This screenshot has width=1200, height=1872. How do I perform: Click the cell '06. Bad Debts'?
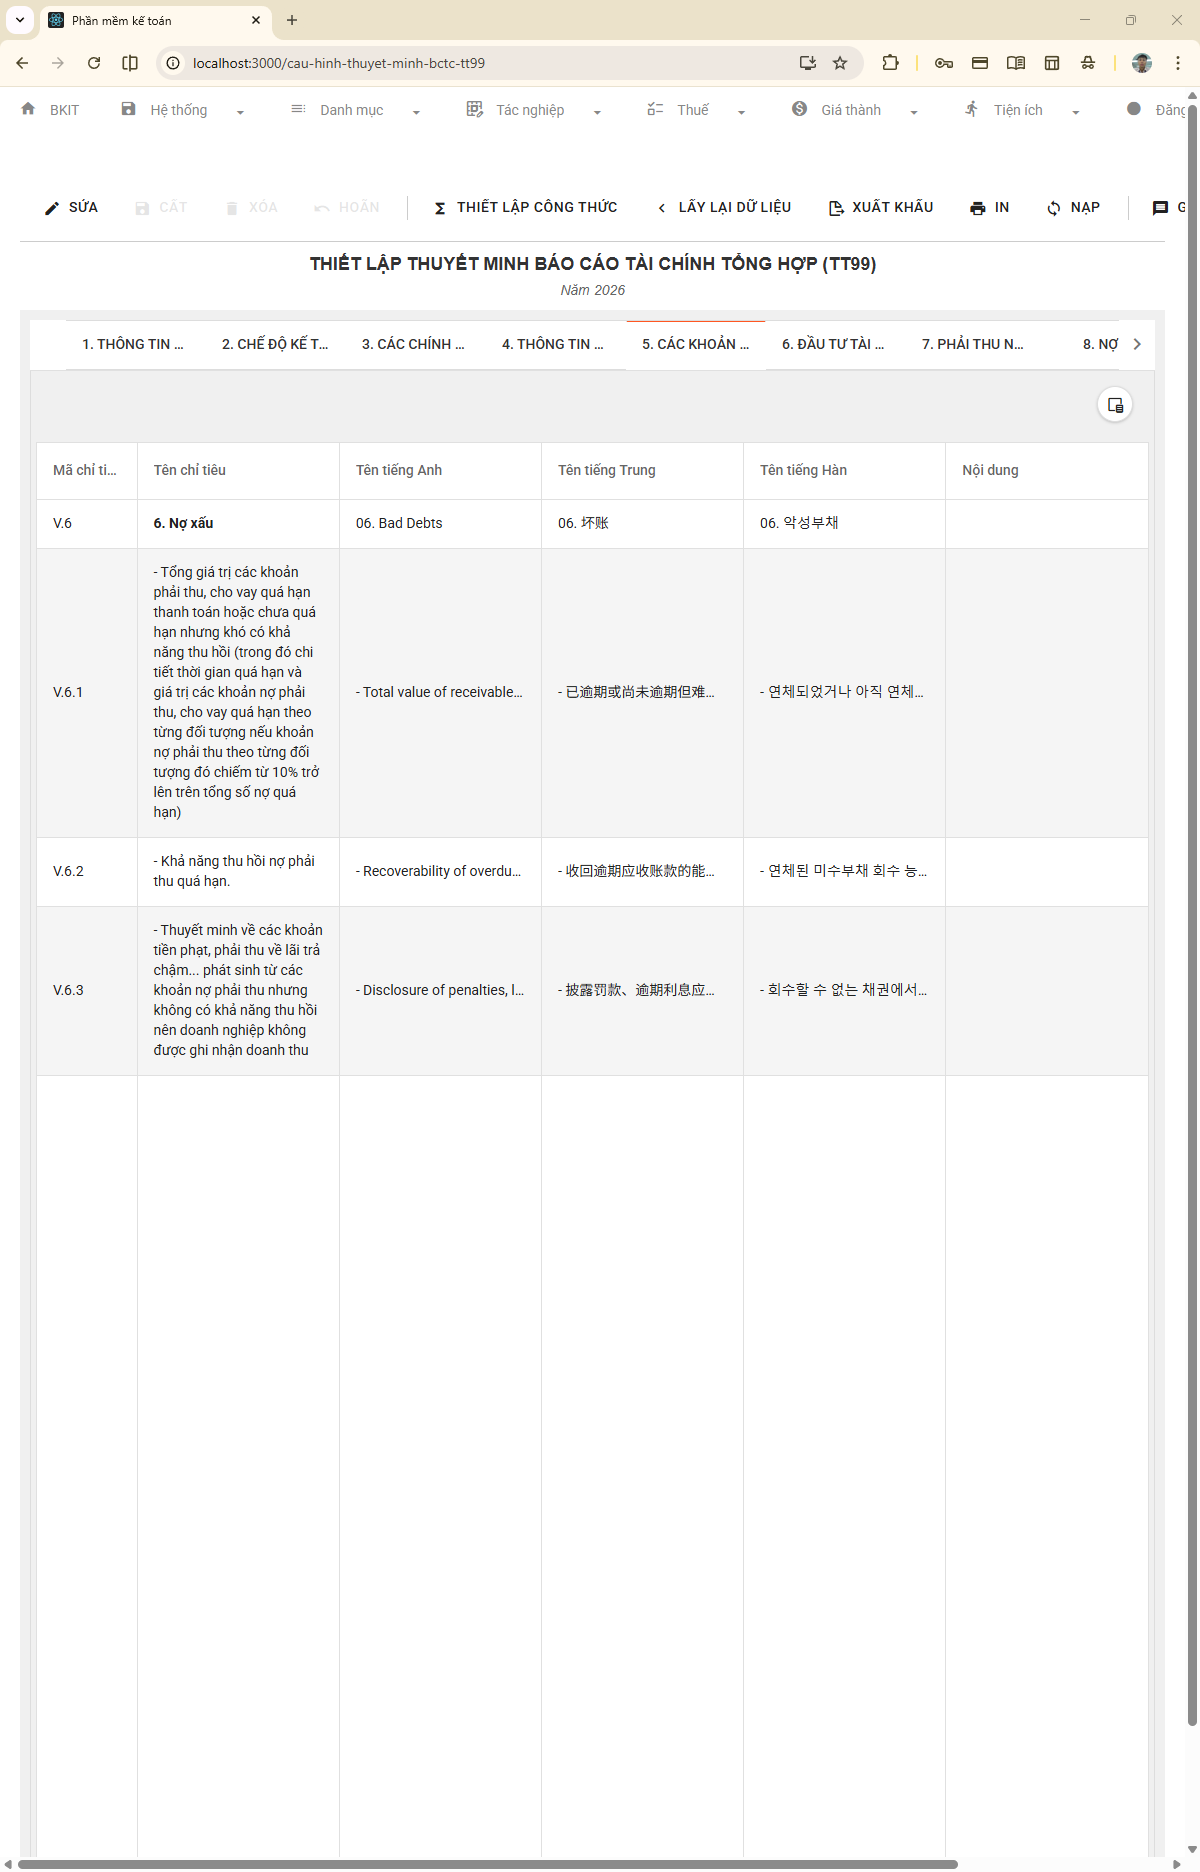(440, 524)
